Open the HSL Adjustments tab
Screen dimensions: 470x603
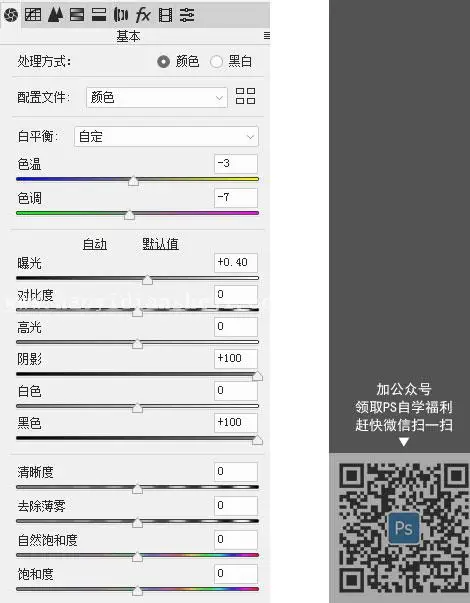click(x=77, y=15)
